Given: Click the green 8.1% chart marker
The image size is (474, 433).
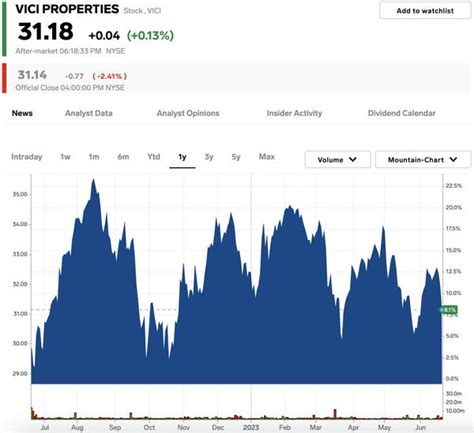Looking at the screenshot, I should coord(449,310).
